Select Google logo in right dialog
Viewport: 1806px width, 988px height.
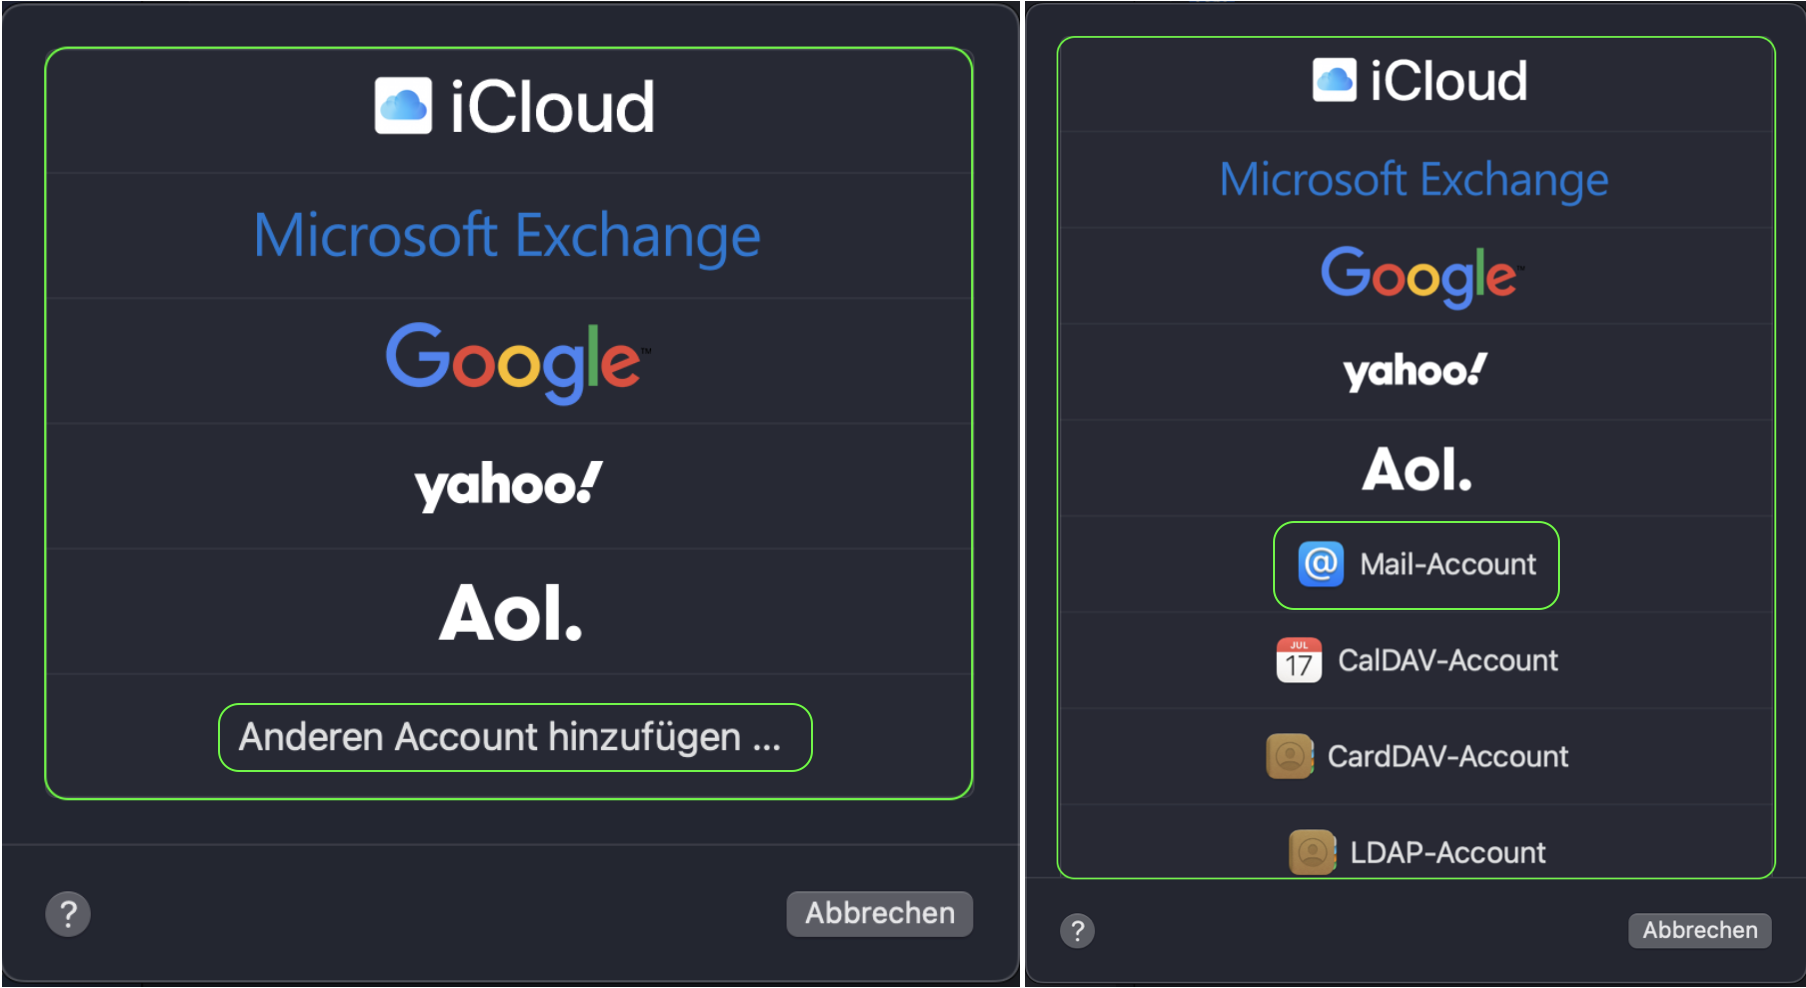(1418, 275)
